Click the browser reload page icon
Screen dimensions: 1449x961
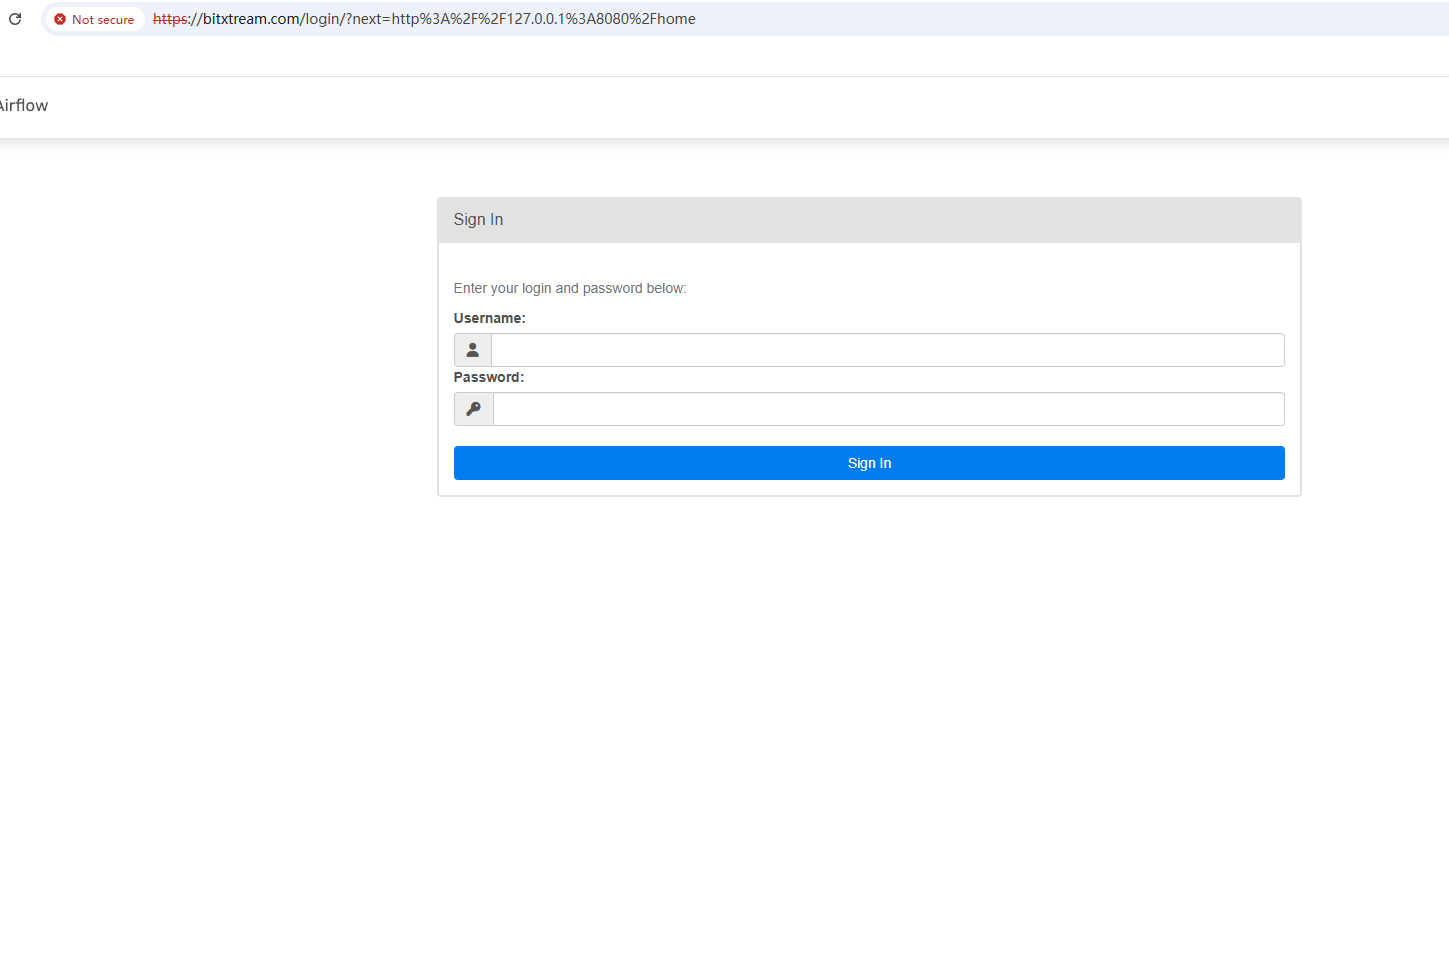pos(15,19)
